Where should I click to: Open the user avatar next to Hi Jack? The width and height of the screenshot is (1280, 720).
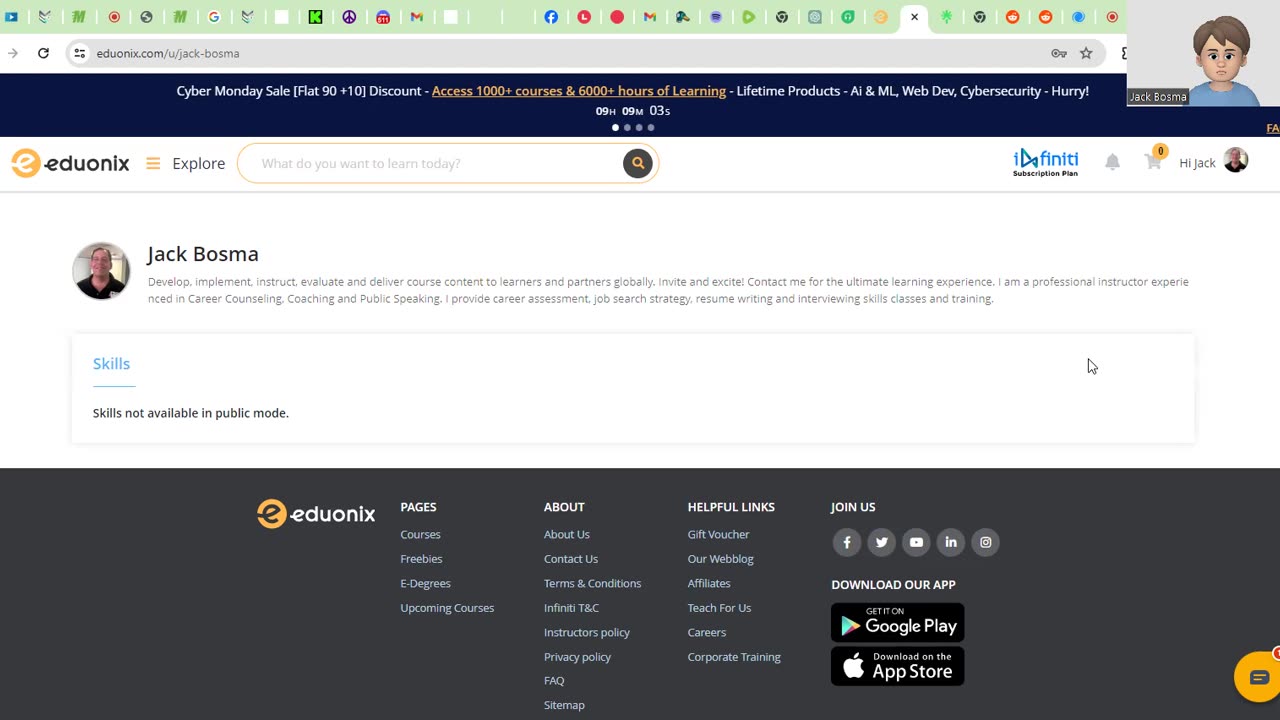1236,161
